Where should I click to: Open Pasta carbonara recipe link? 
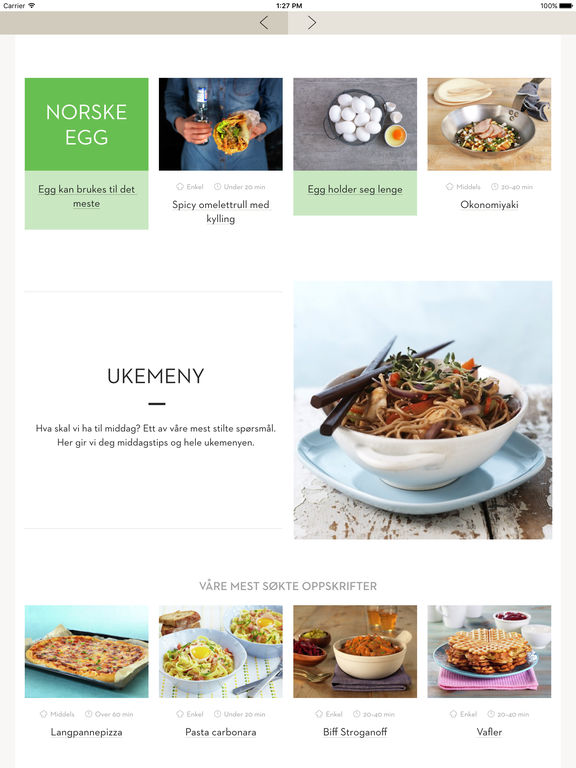pos(220,732)
